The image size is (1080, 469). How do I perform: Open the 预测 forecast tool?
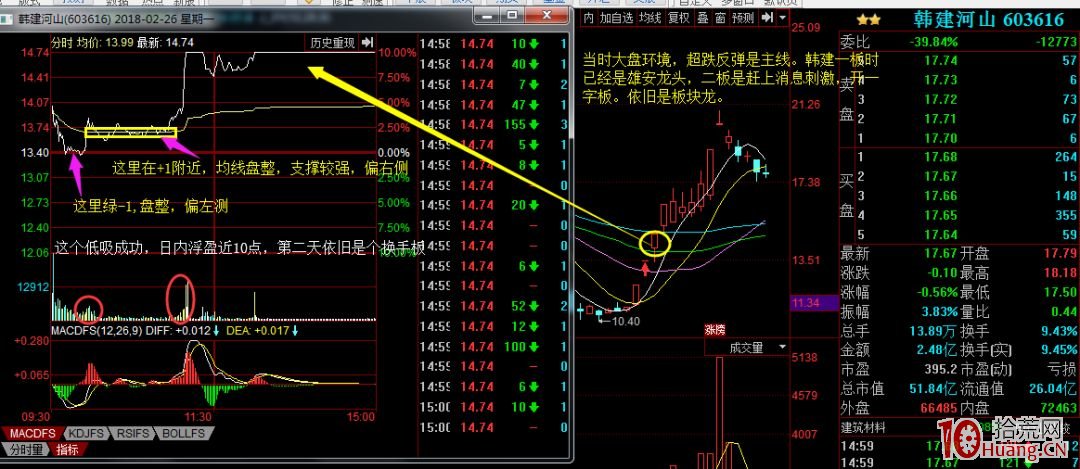[x=743, y=18]
